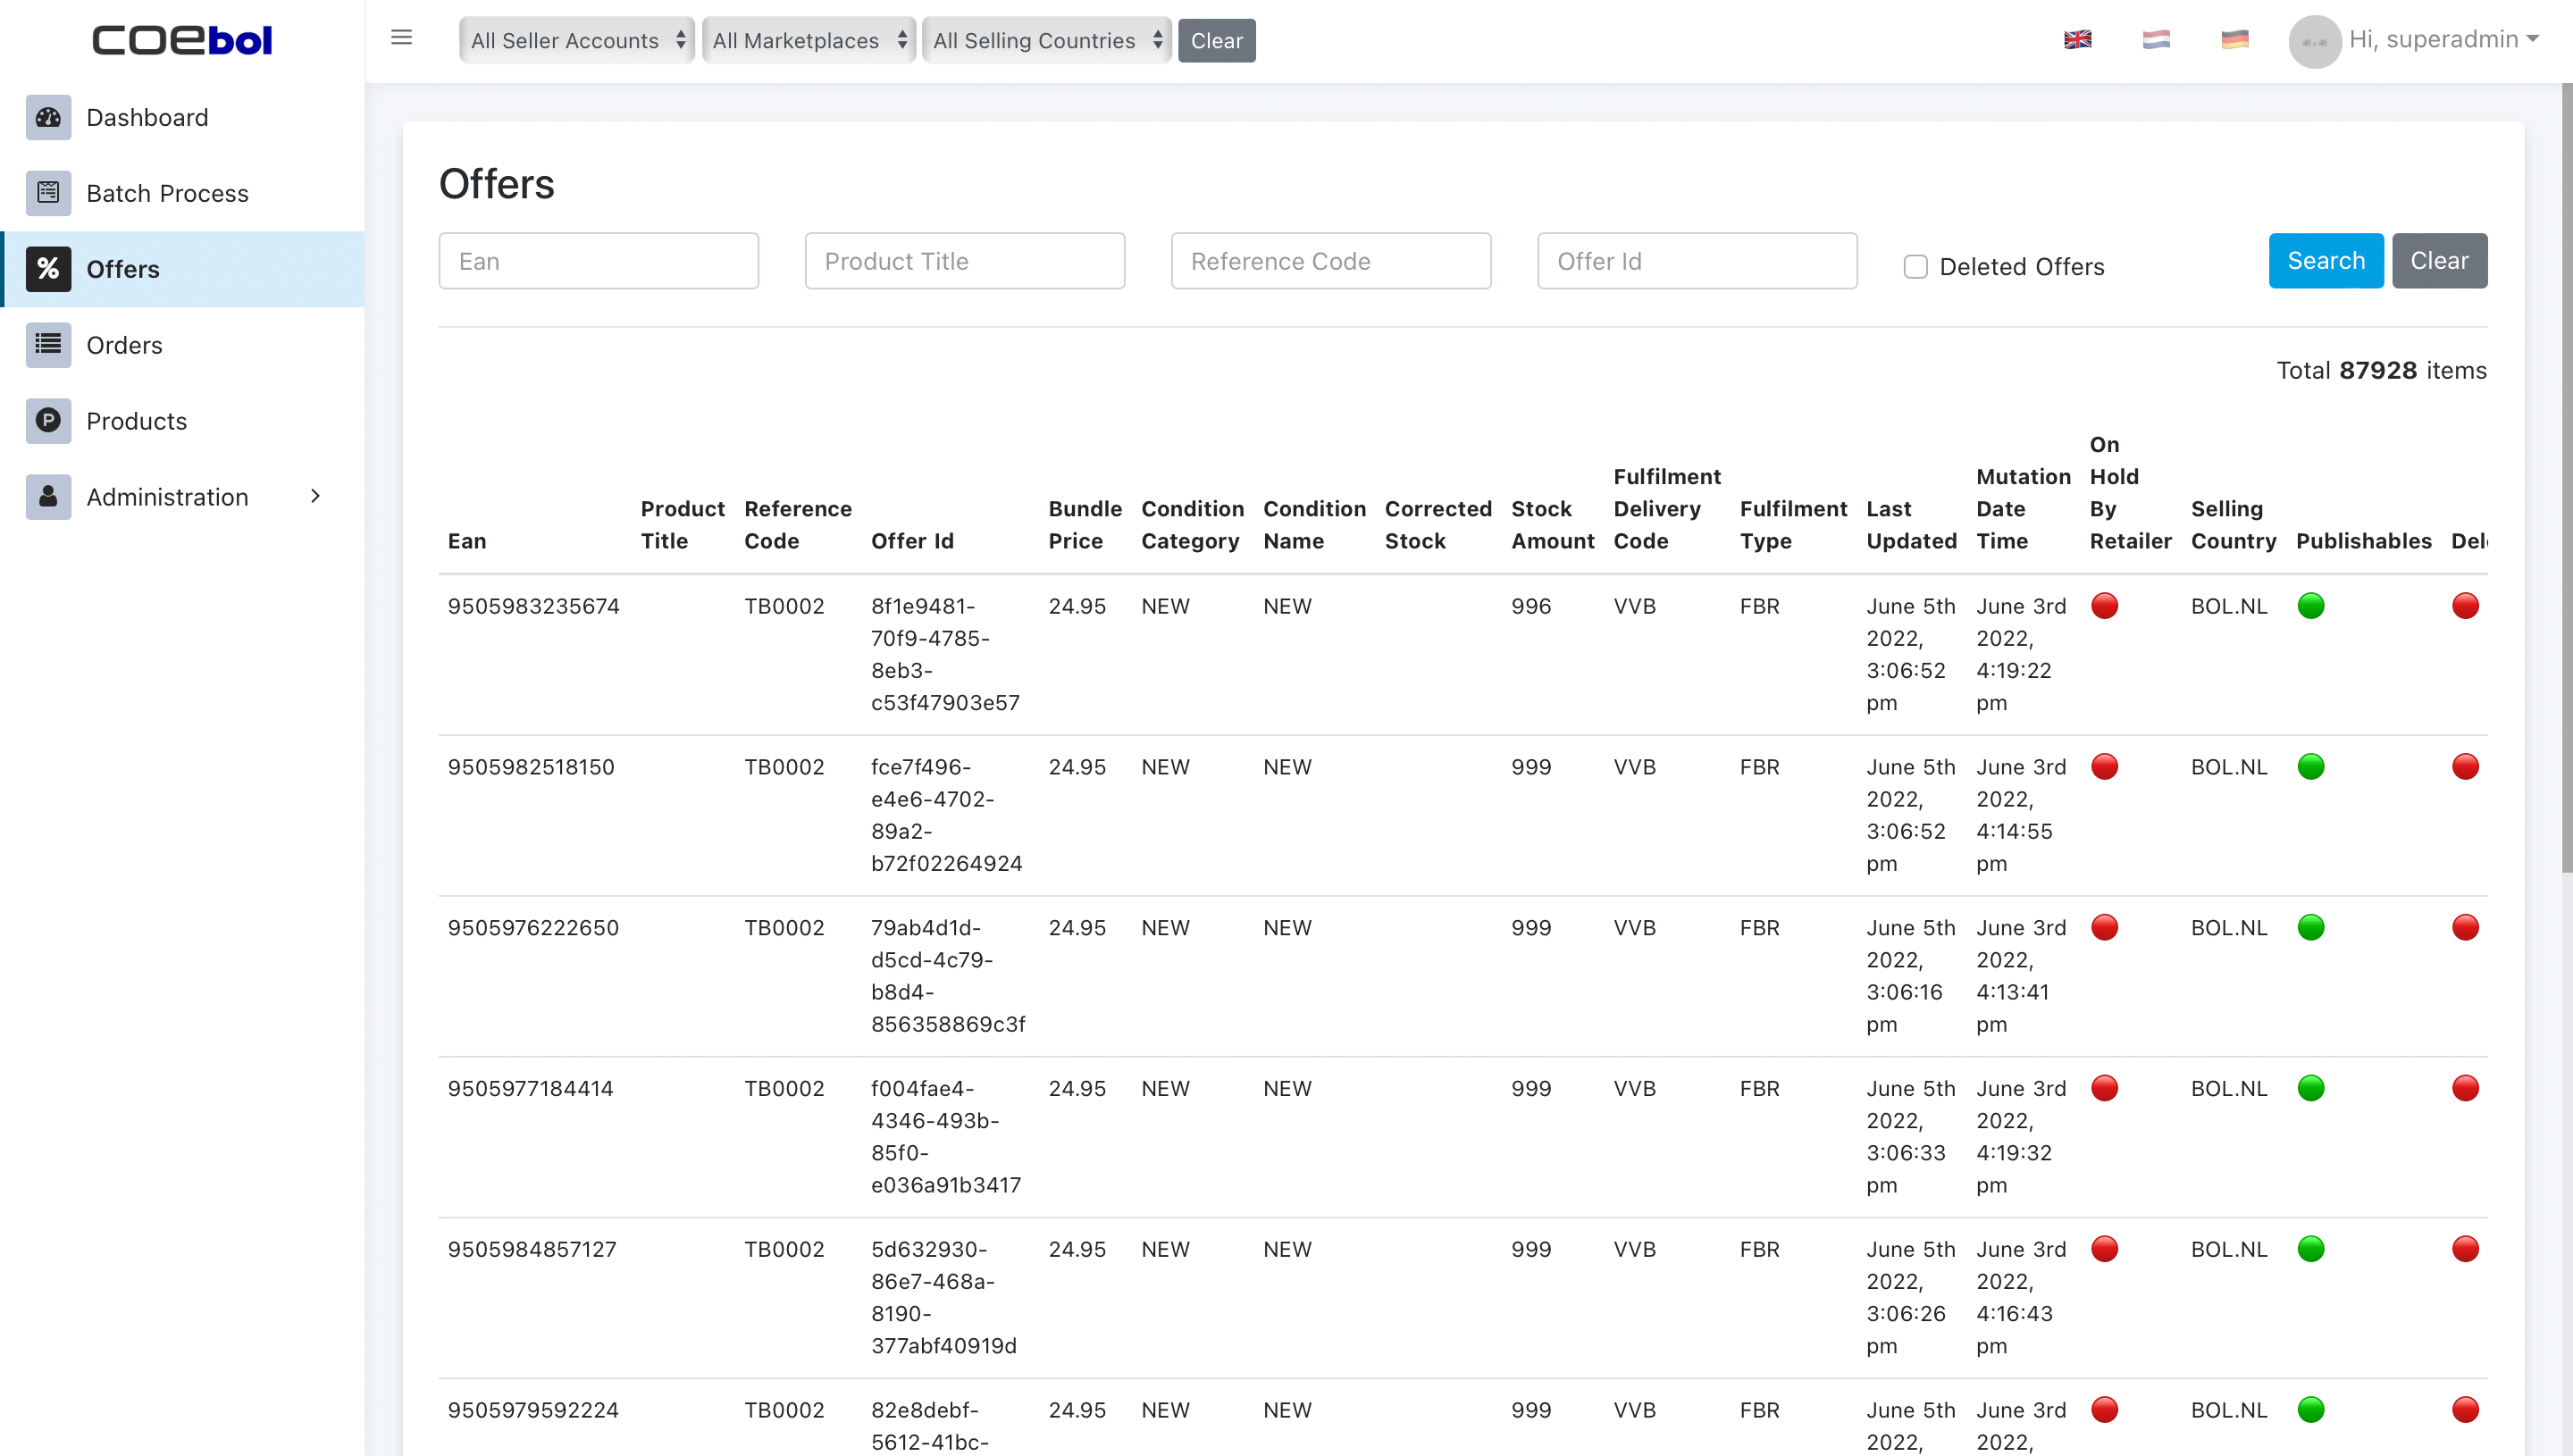Open the All Seller Accounts dropdown

[x=577, y=40]
